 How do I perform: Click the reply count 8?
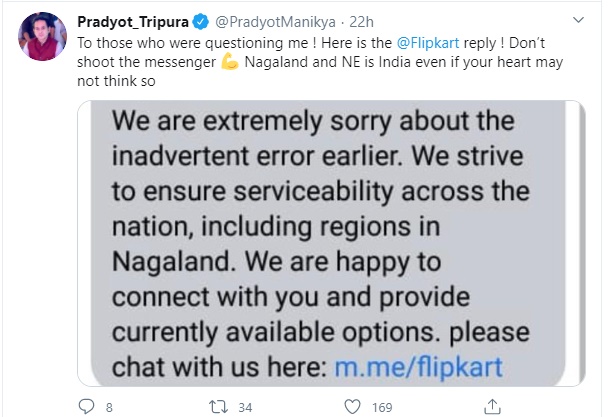(108, 406)
